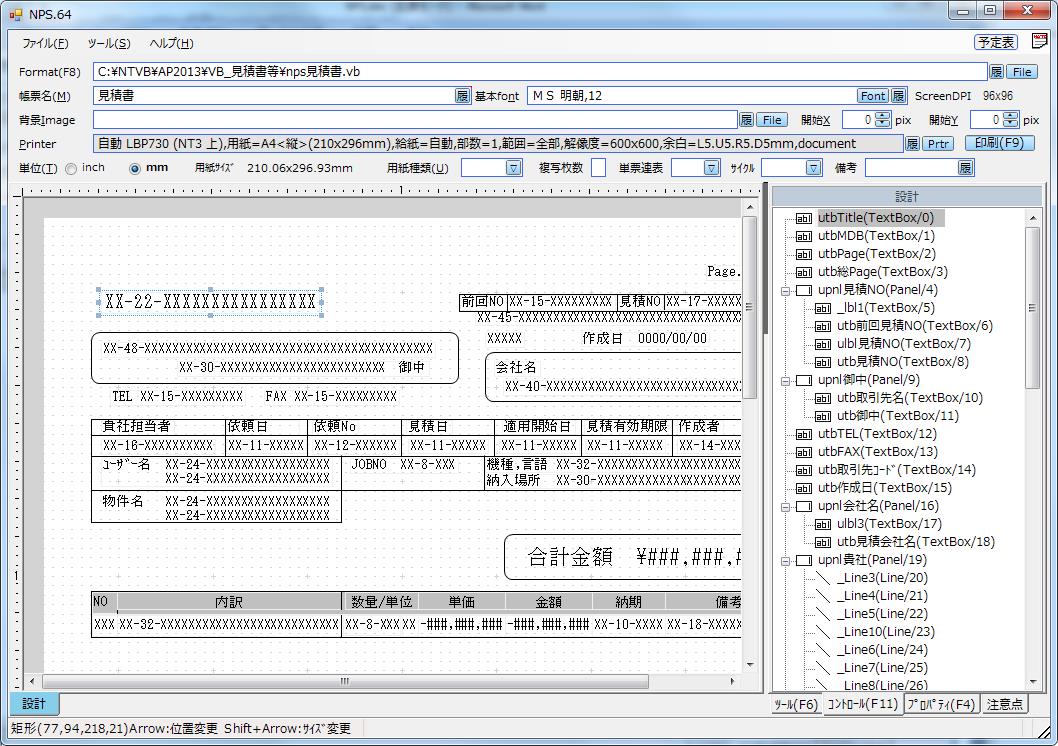Switch to the プロパティ(F4) tab
Screen dimensions: 1058x746
coord(940,704)
